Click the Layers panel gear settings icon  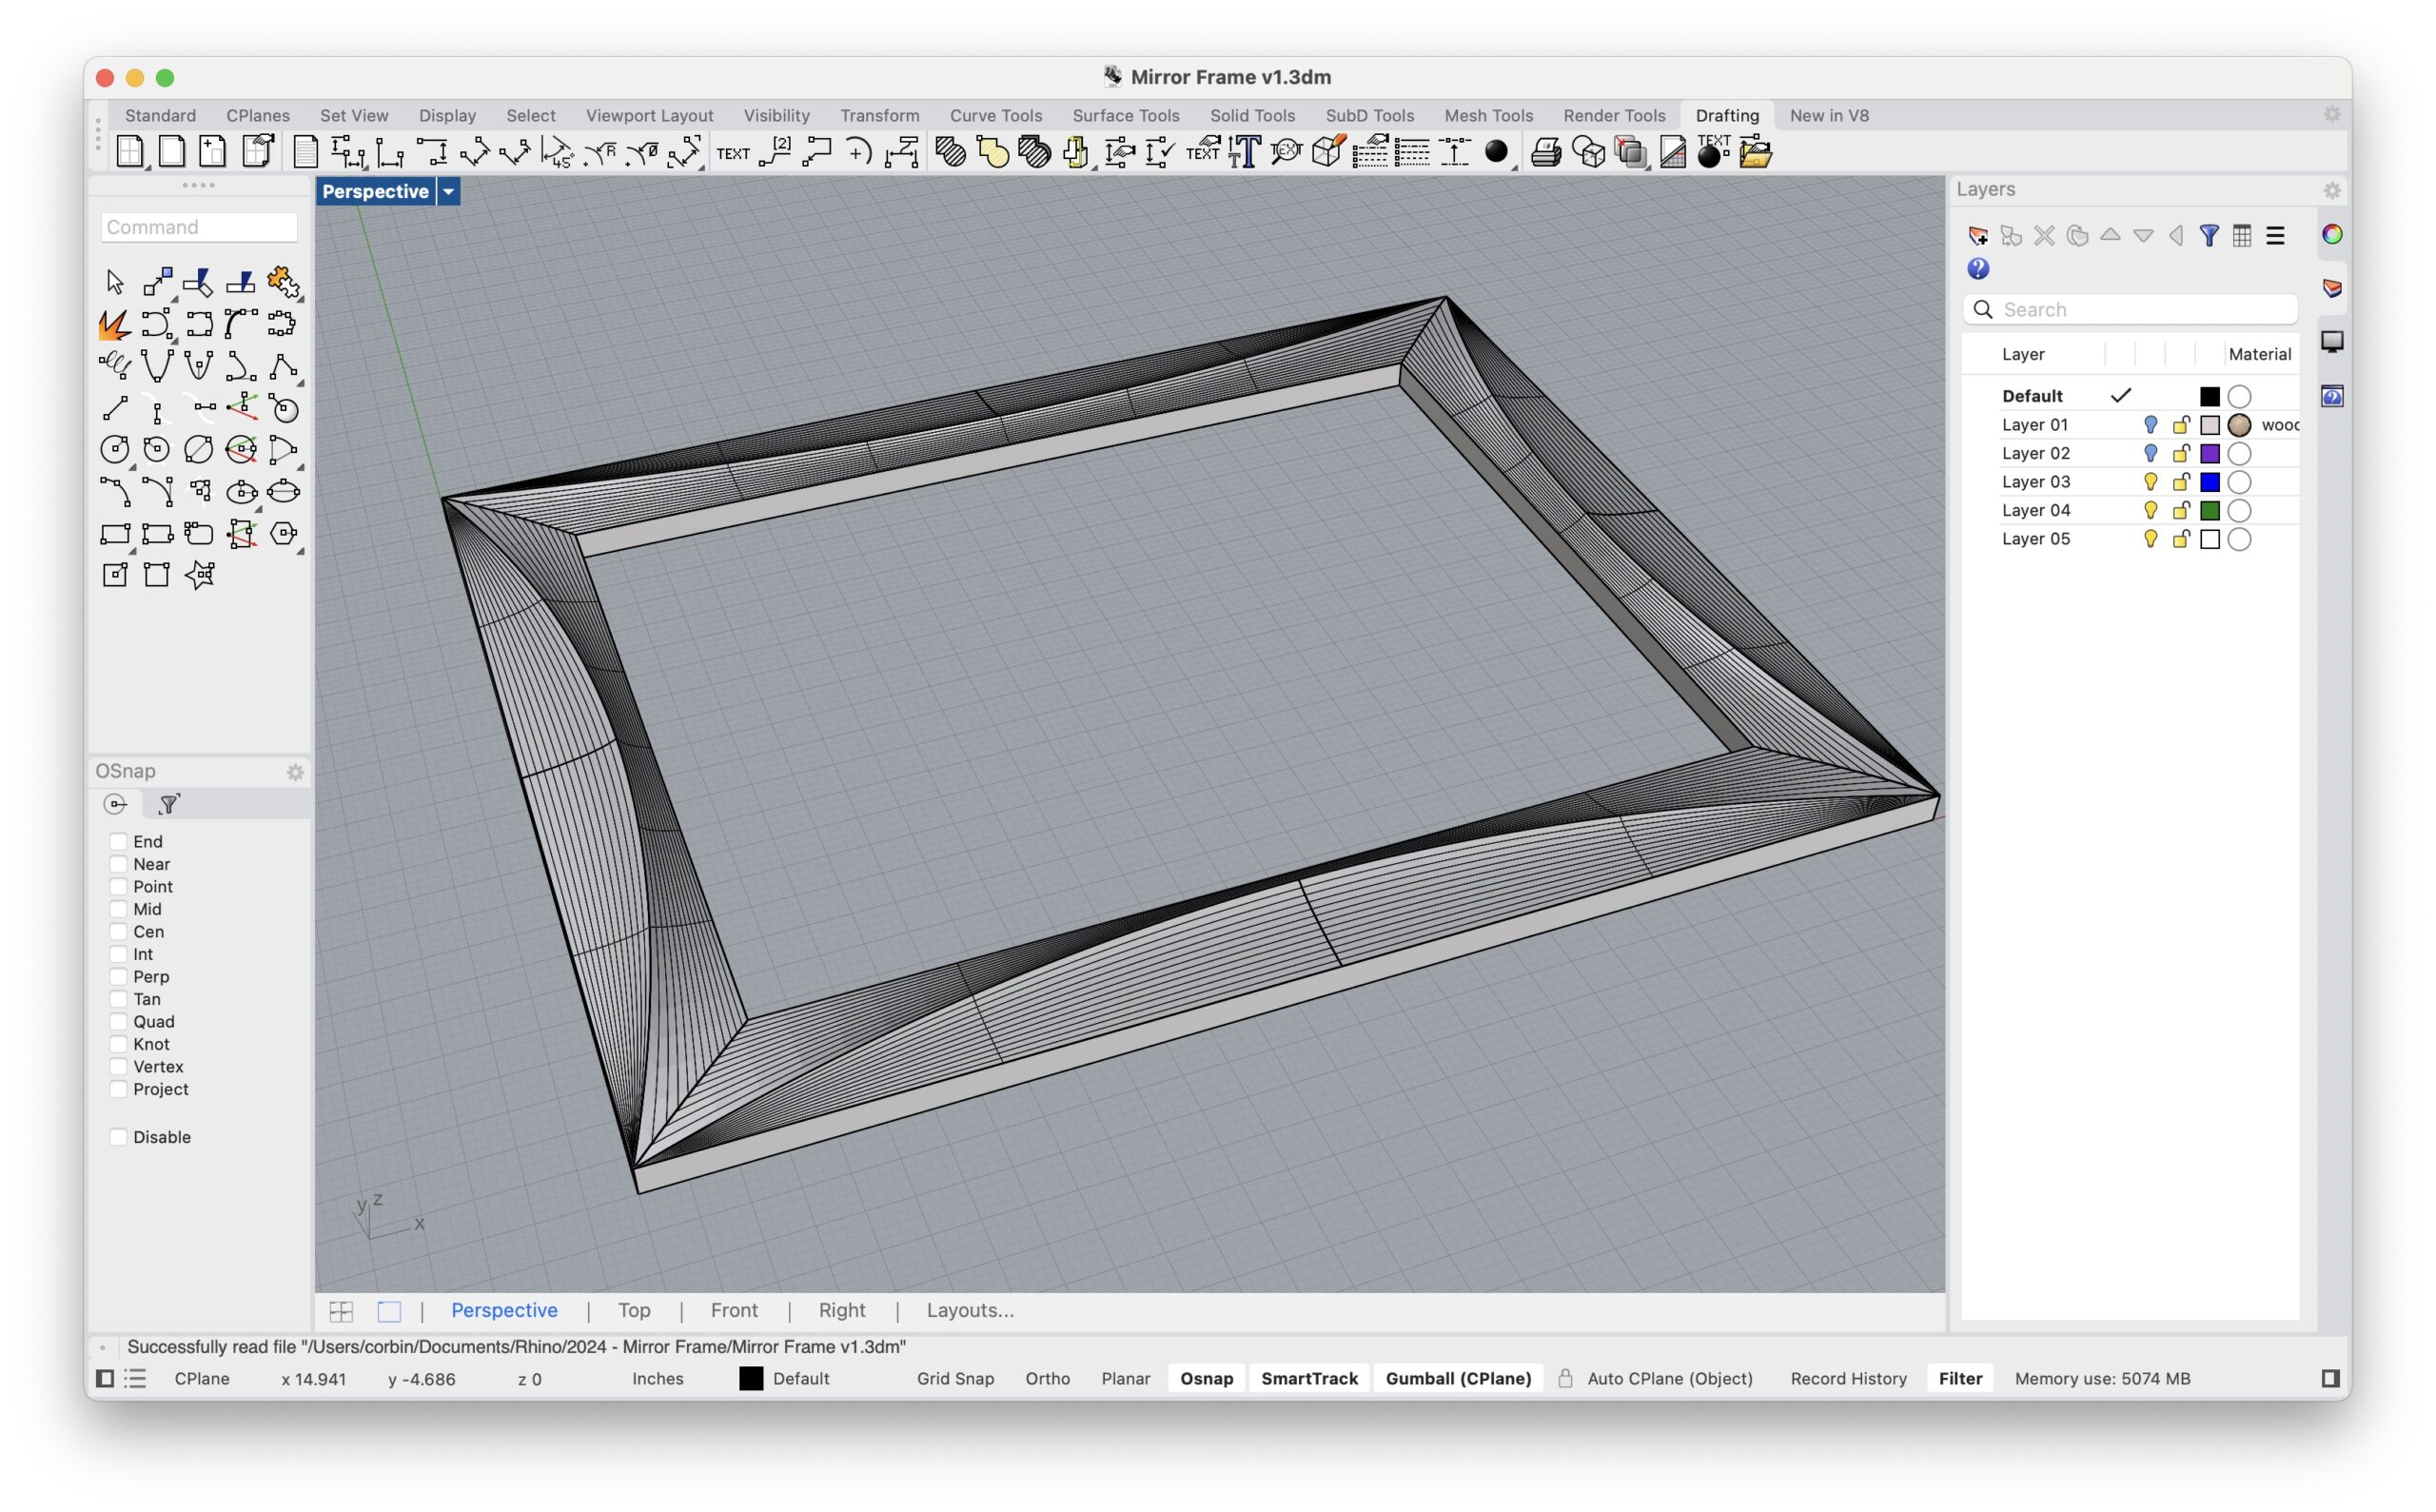pyautogui.click(x=2332, y=190)
